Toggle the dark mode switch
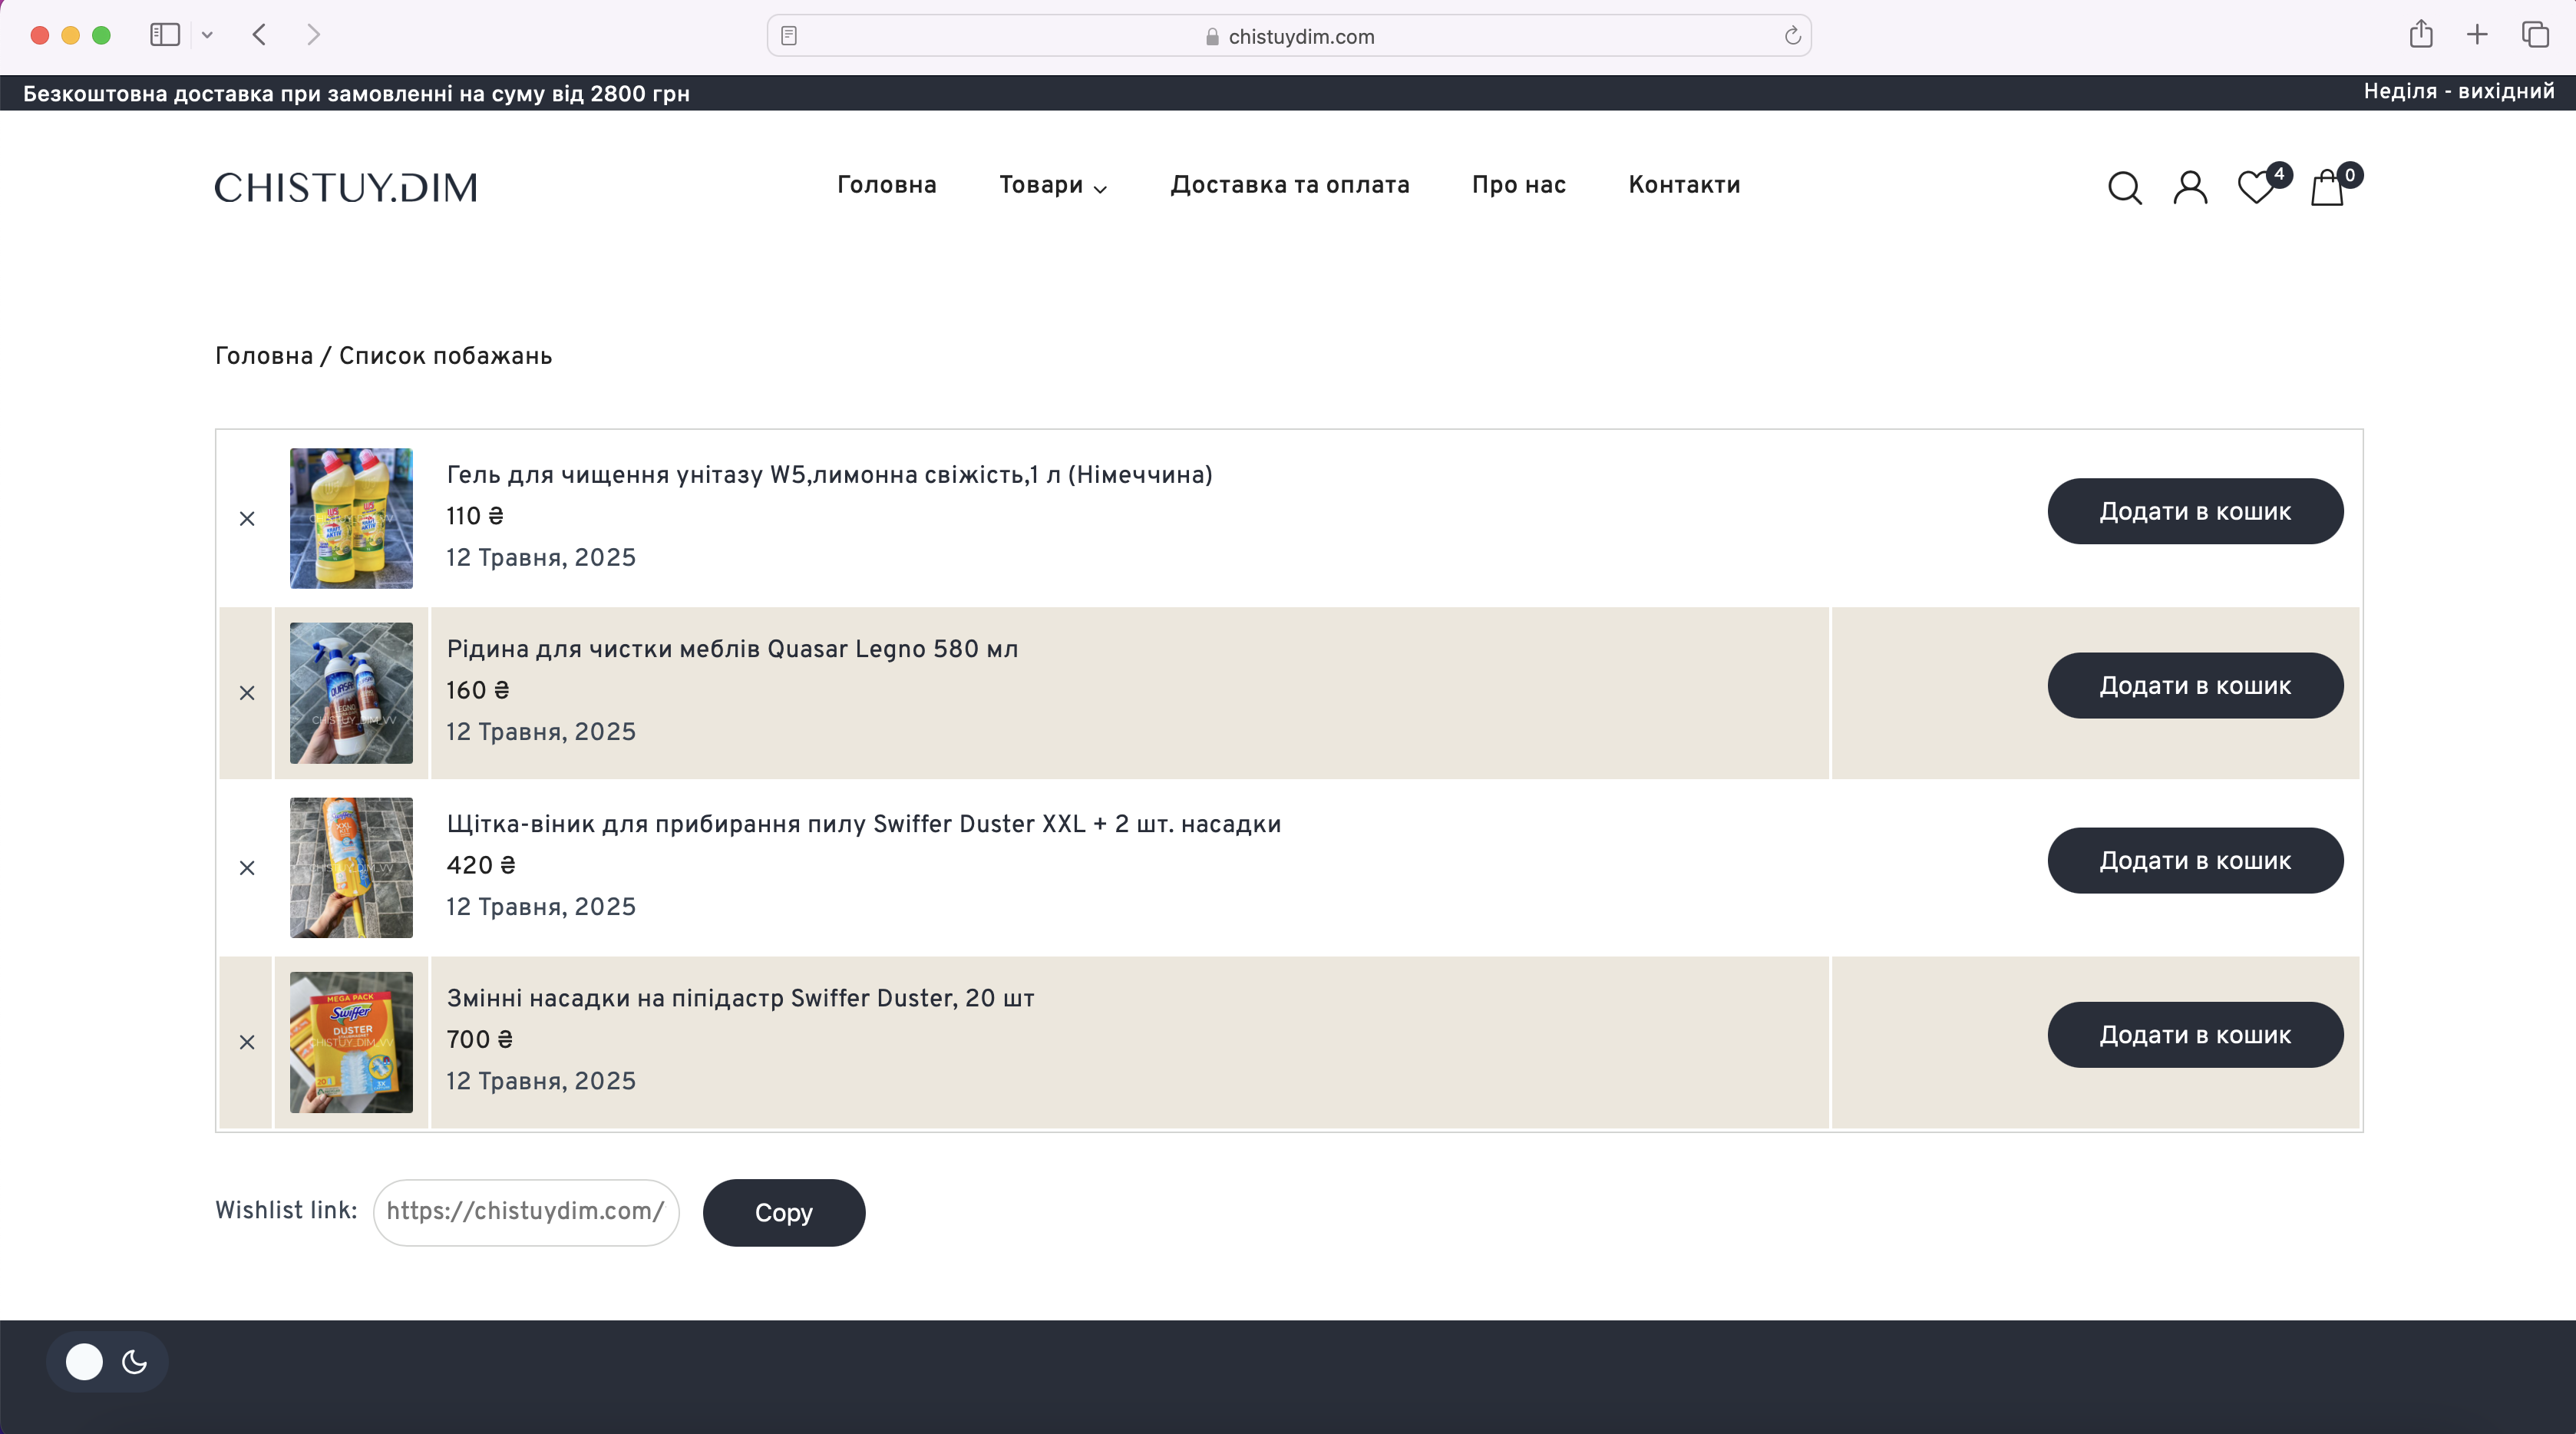2576x1434 pixels. (x=107, y=1361)
